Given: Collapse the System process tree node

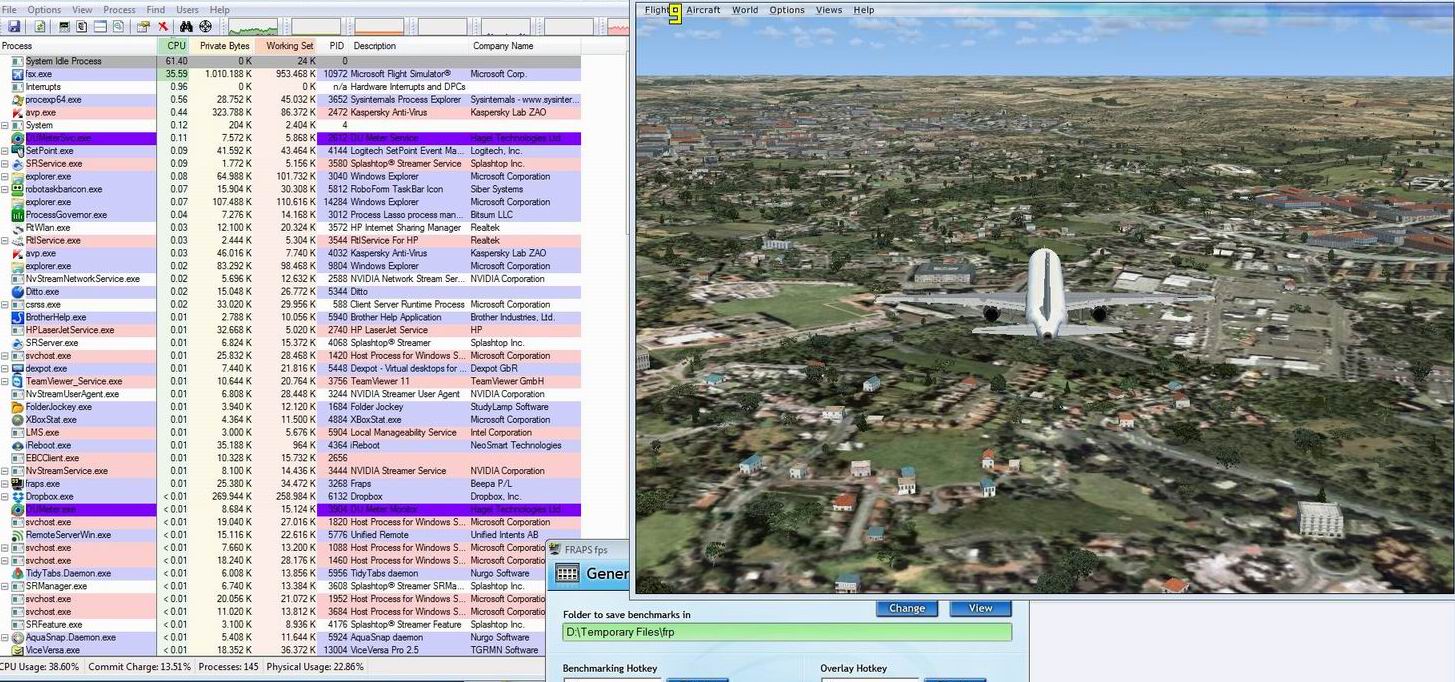Looking at the screenshot, I should click(x=5, y=125).
